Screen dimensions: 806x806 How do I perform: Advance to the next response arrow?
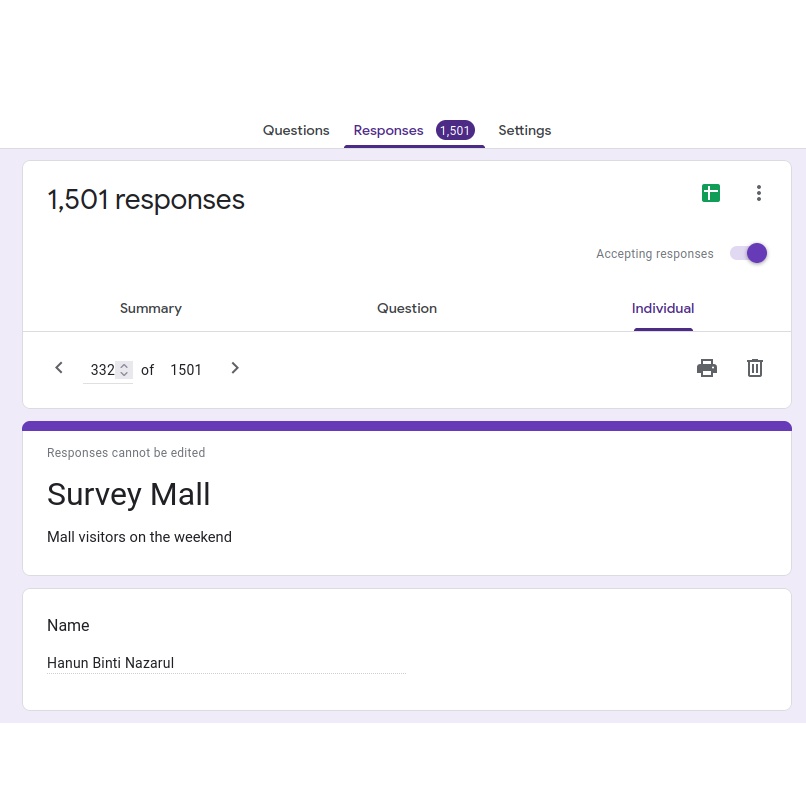point(235,368)
